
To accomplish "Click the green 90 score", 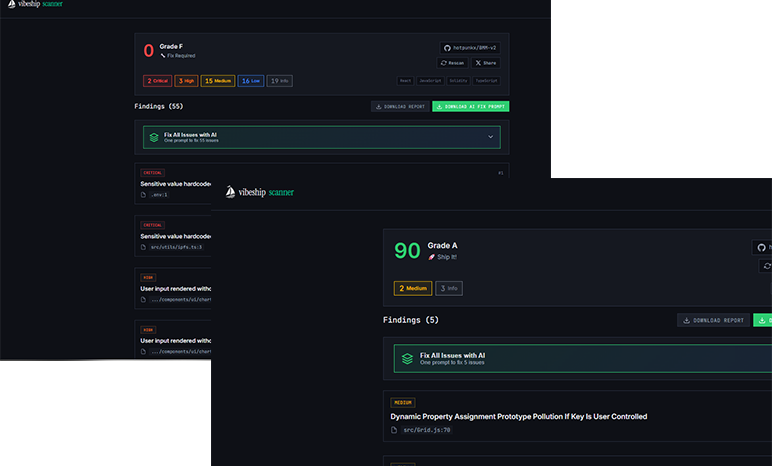I will click(x=407, y=251).
